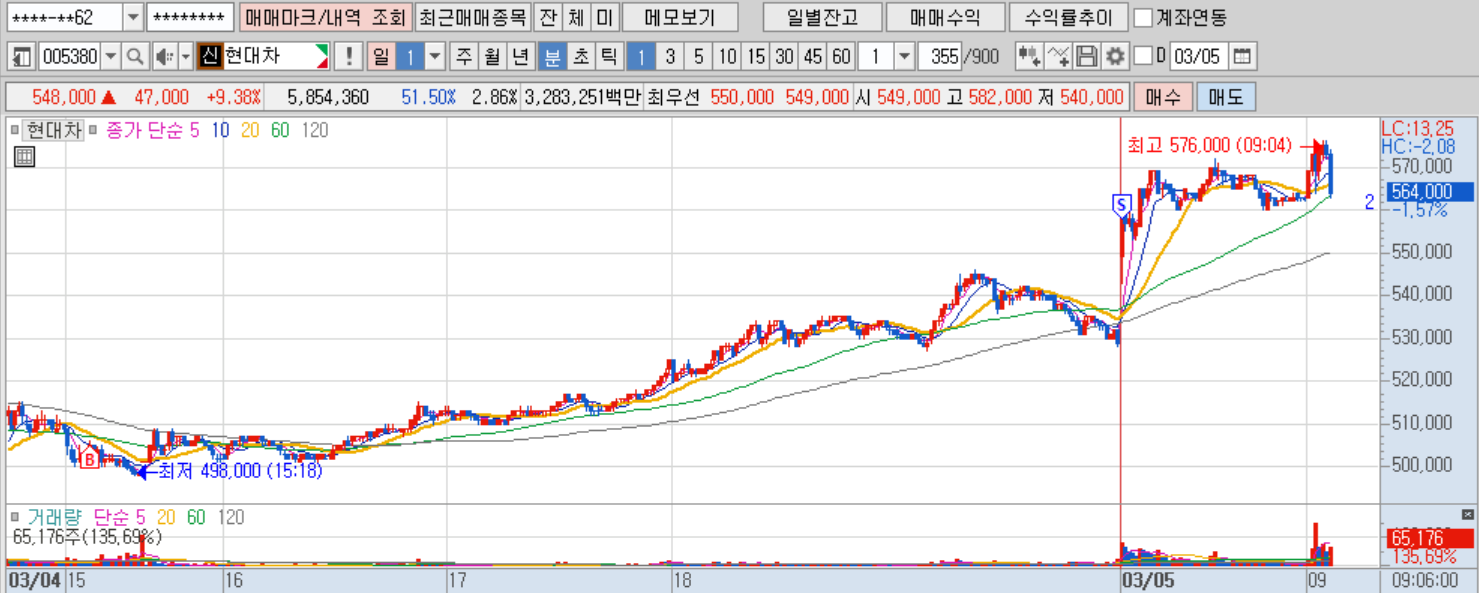Open chart settings gear icon
Viewport: 1479px width, 593px height.
click(1114, 56)
